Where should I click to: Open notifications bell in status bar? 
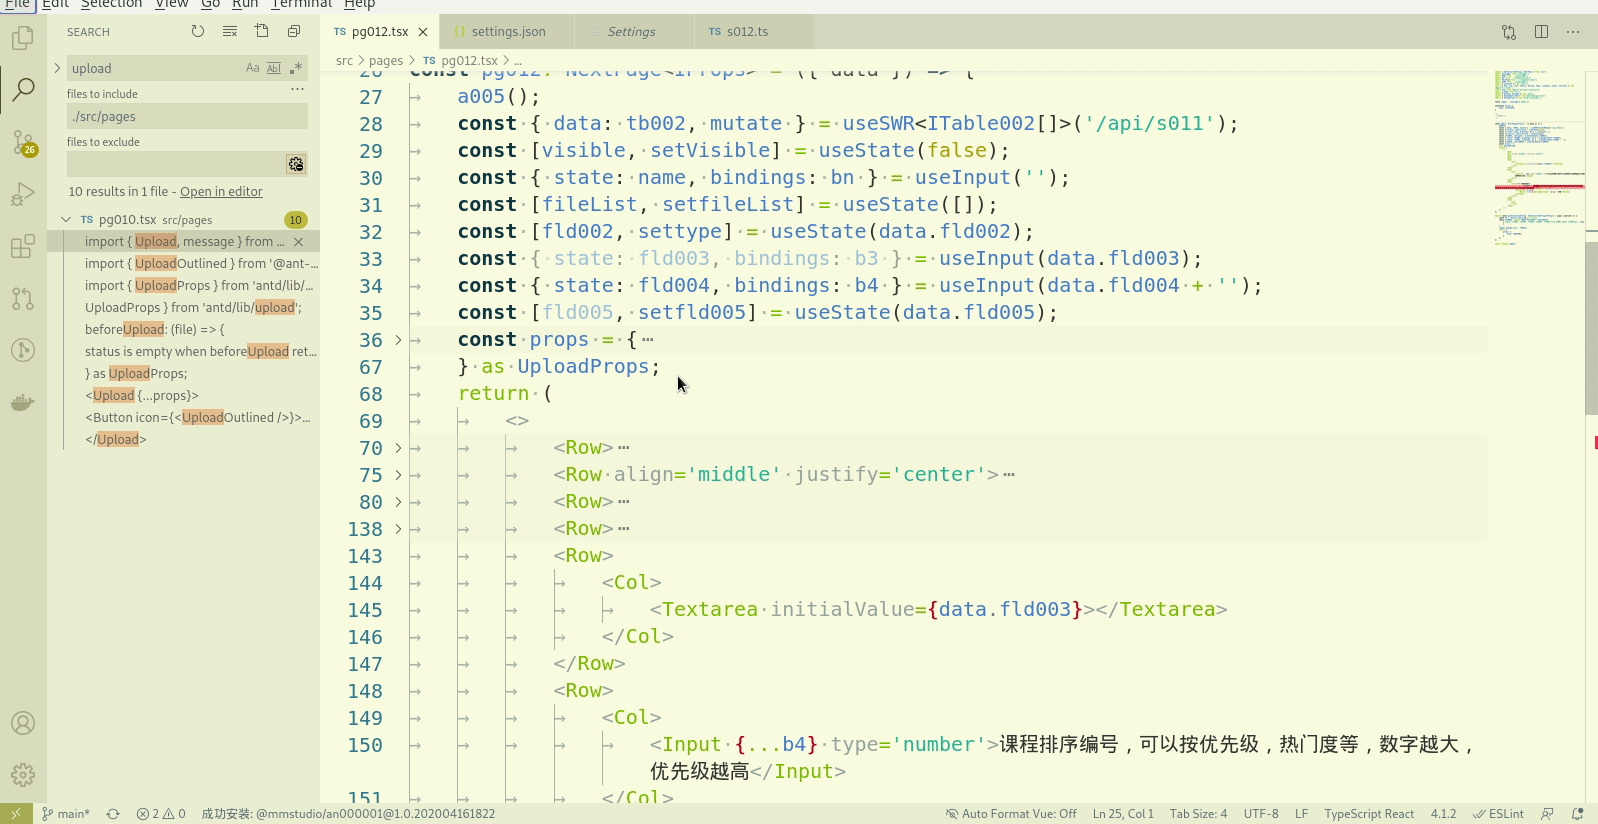pyautogui.click(x=1578, y=814)
